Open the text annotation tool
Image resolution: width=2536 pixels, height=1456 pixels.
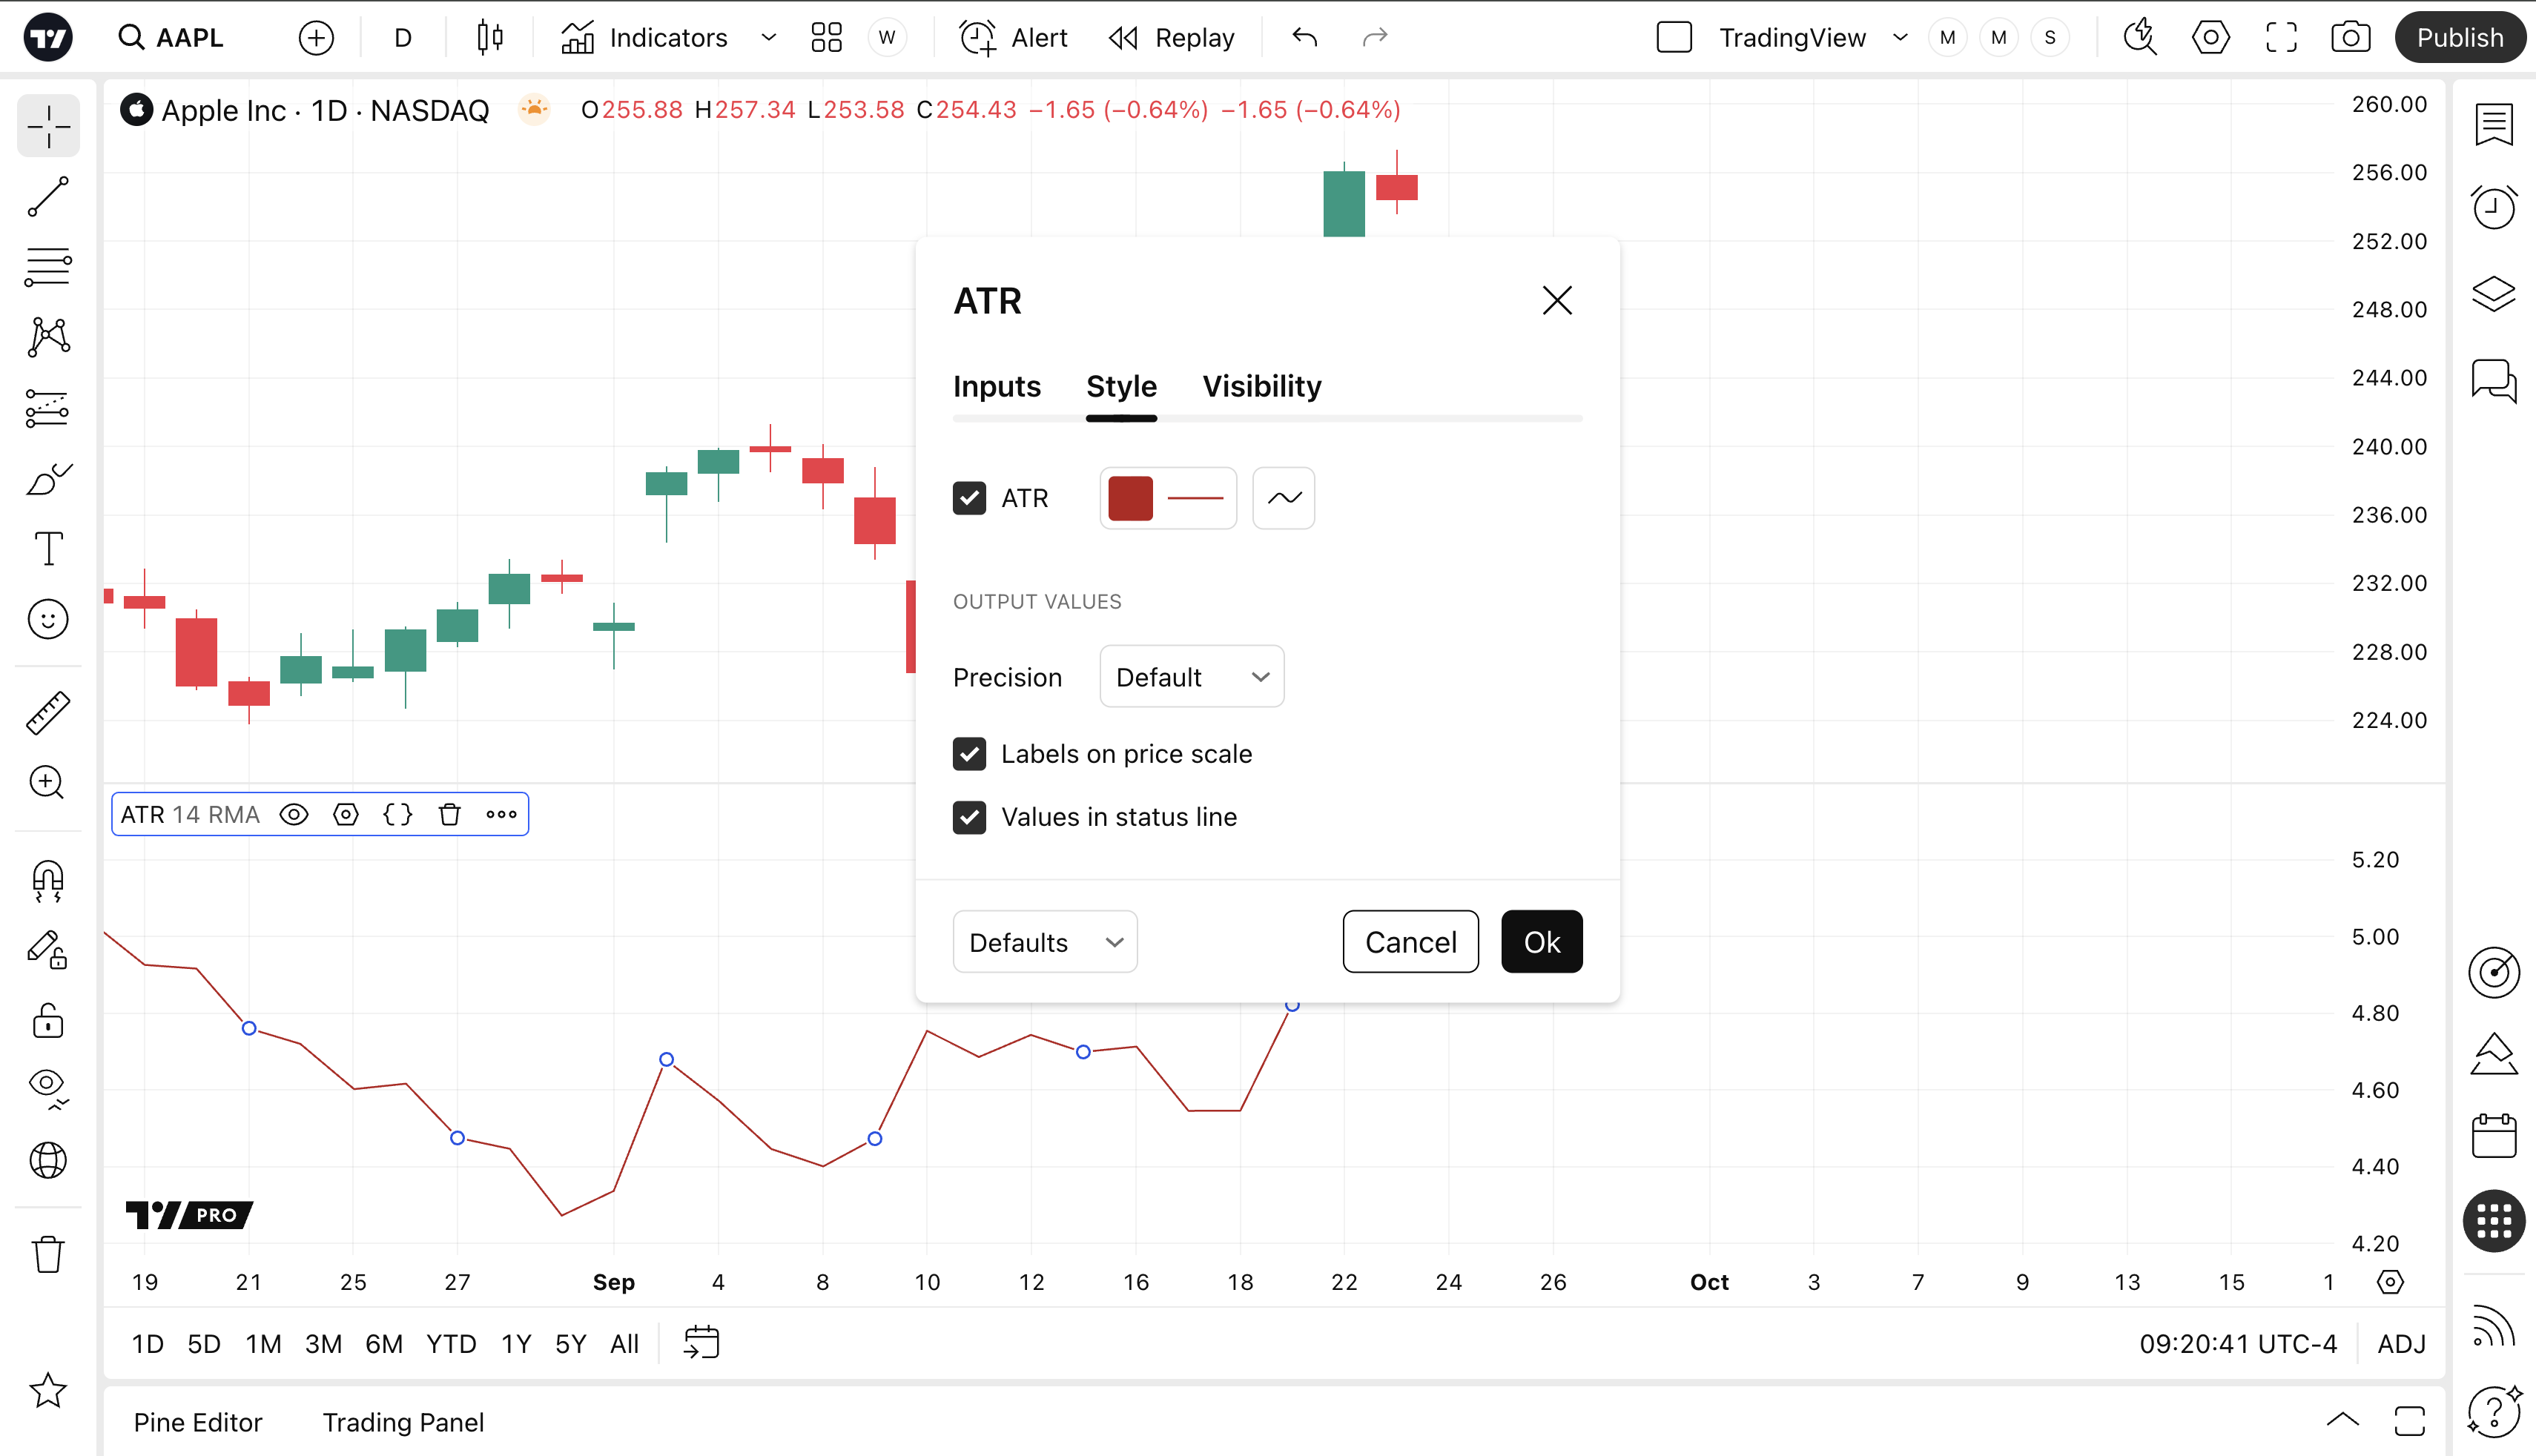point(48,549)
